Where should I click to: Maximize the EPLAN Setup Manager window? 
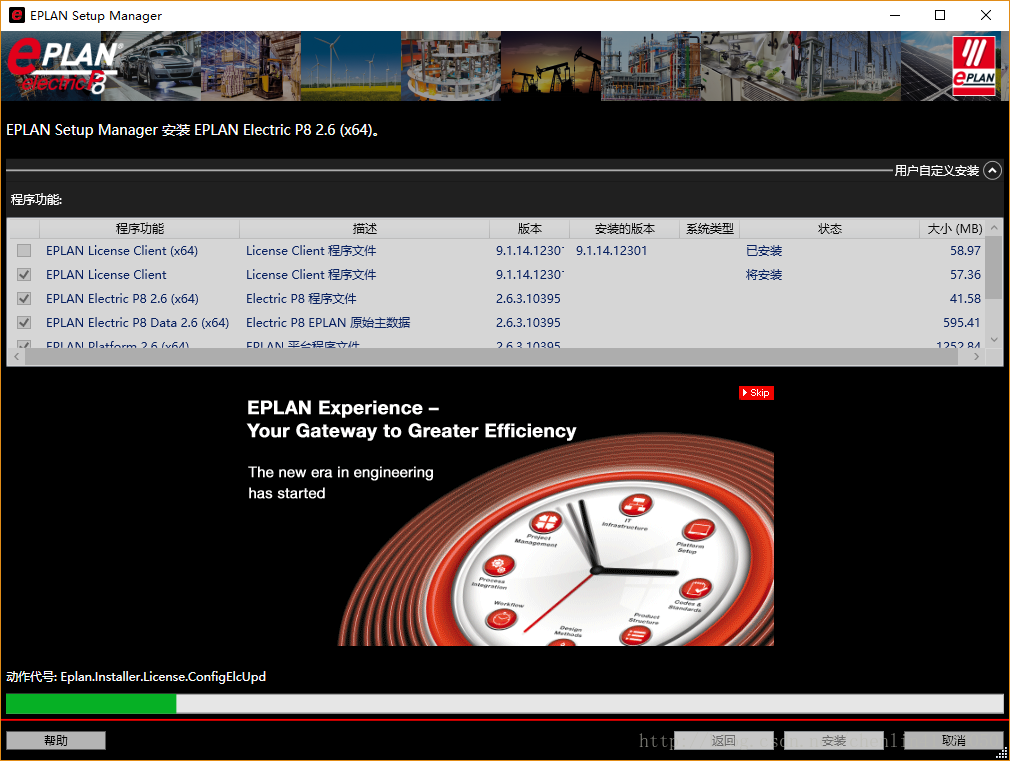tap(940, 15)
